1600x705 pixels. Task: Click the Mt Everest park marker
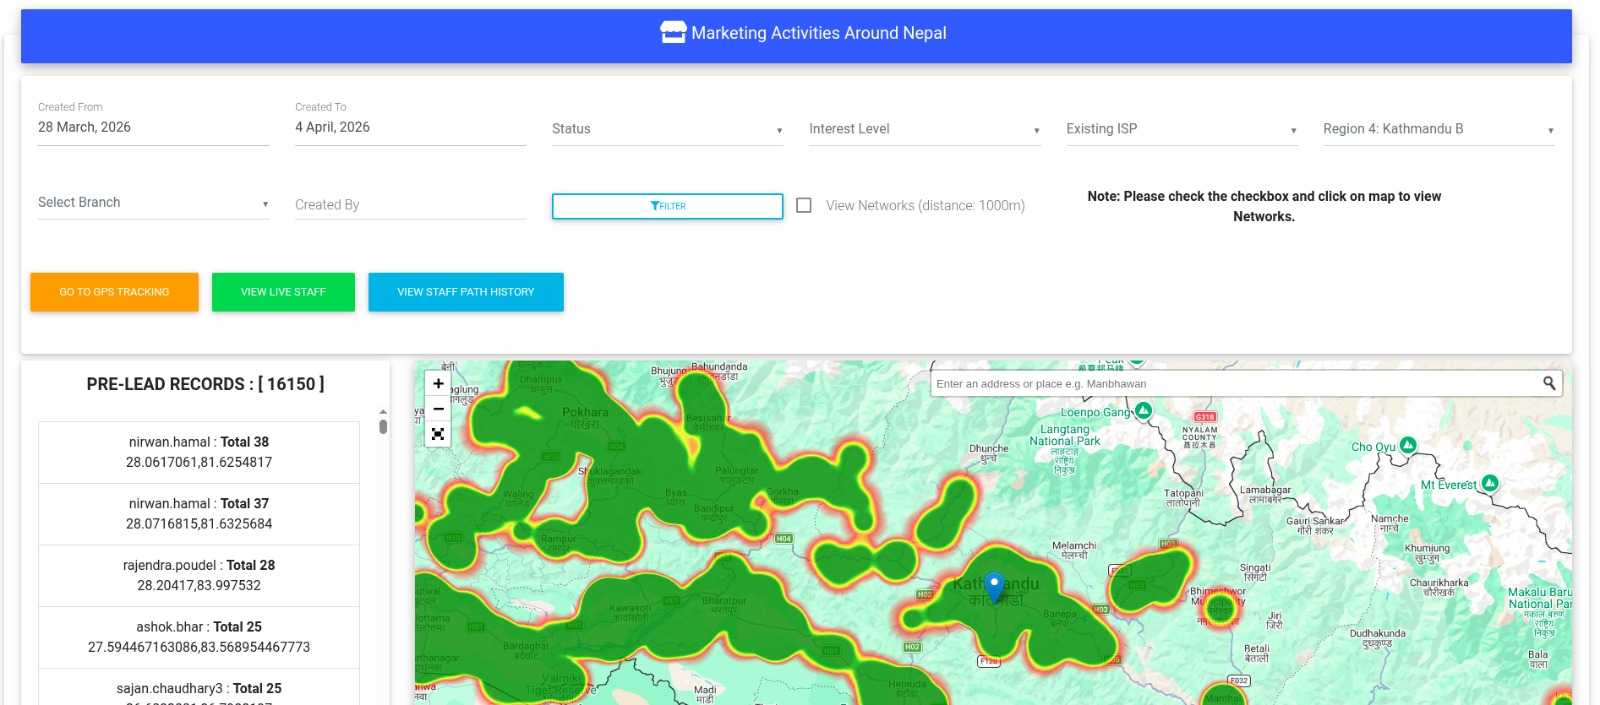click(1489, 483)
